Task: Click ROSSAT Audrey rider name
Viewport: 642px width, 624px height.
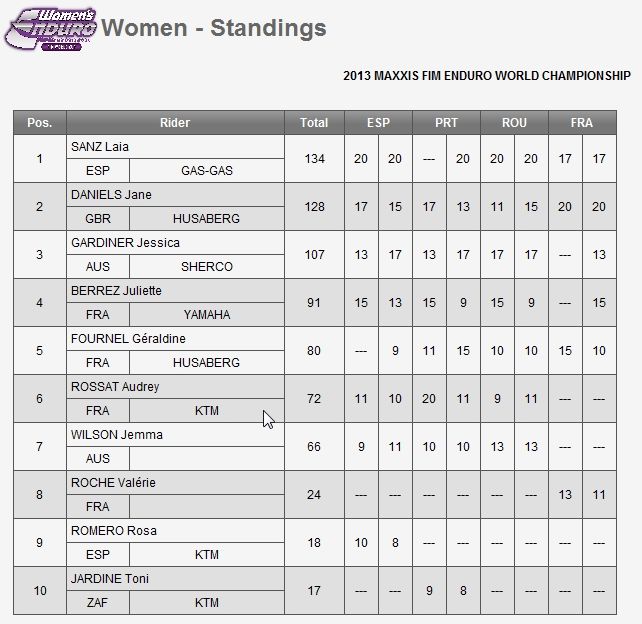Action: (115, 387)
